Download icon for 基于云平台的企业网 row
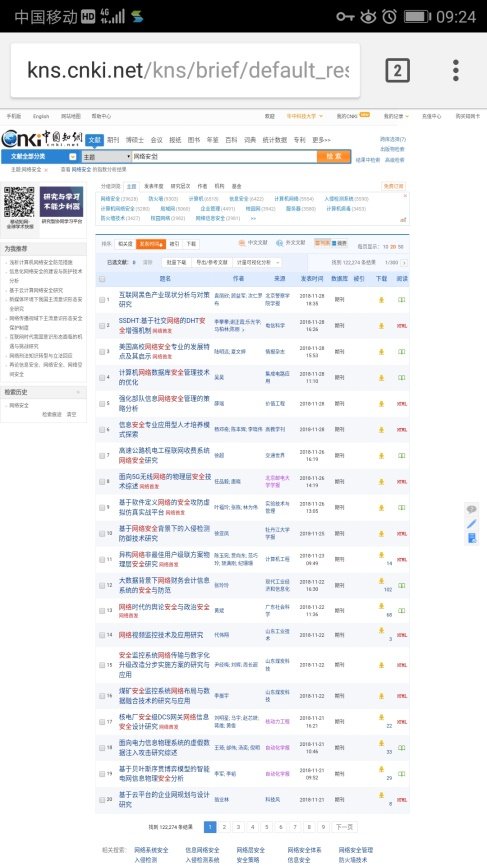This screenshot has width=487, height=866. [x=381, y=795]
